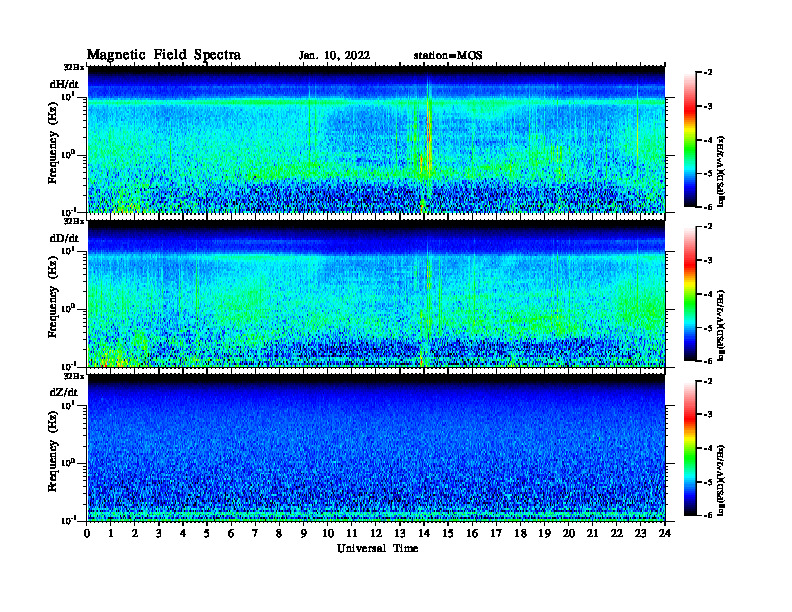This screenshot has width=792, height=612.
Task: Click the hour 7 tick label
Action: [x=255, y=533]
